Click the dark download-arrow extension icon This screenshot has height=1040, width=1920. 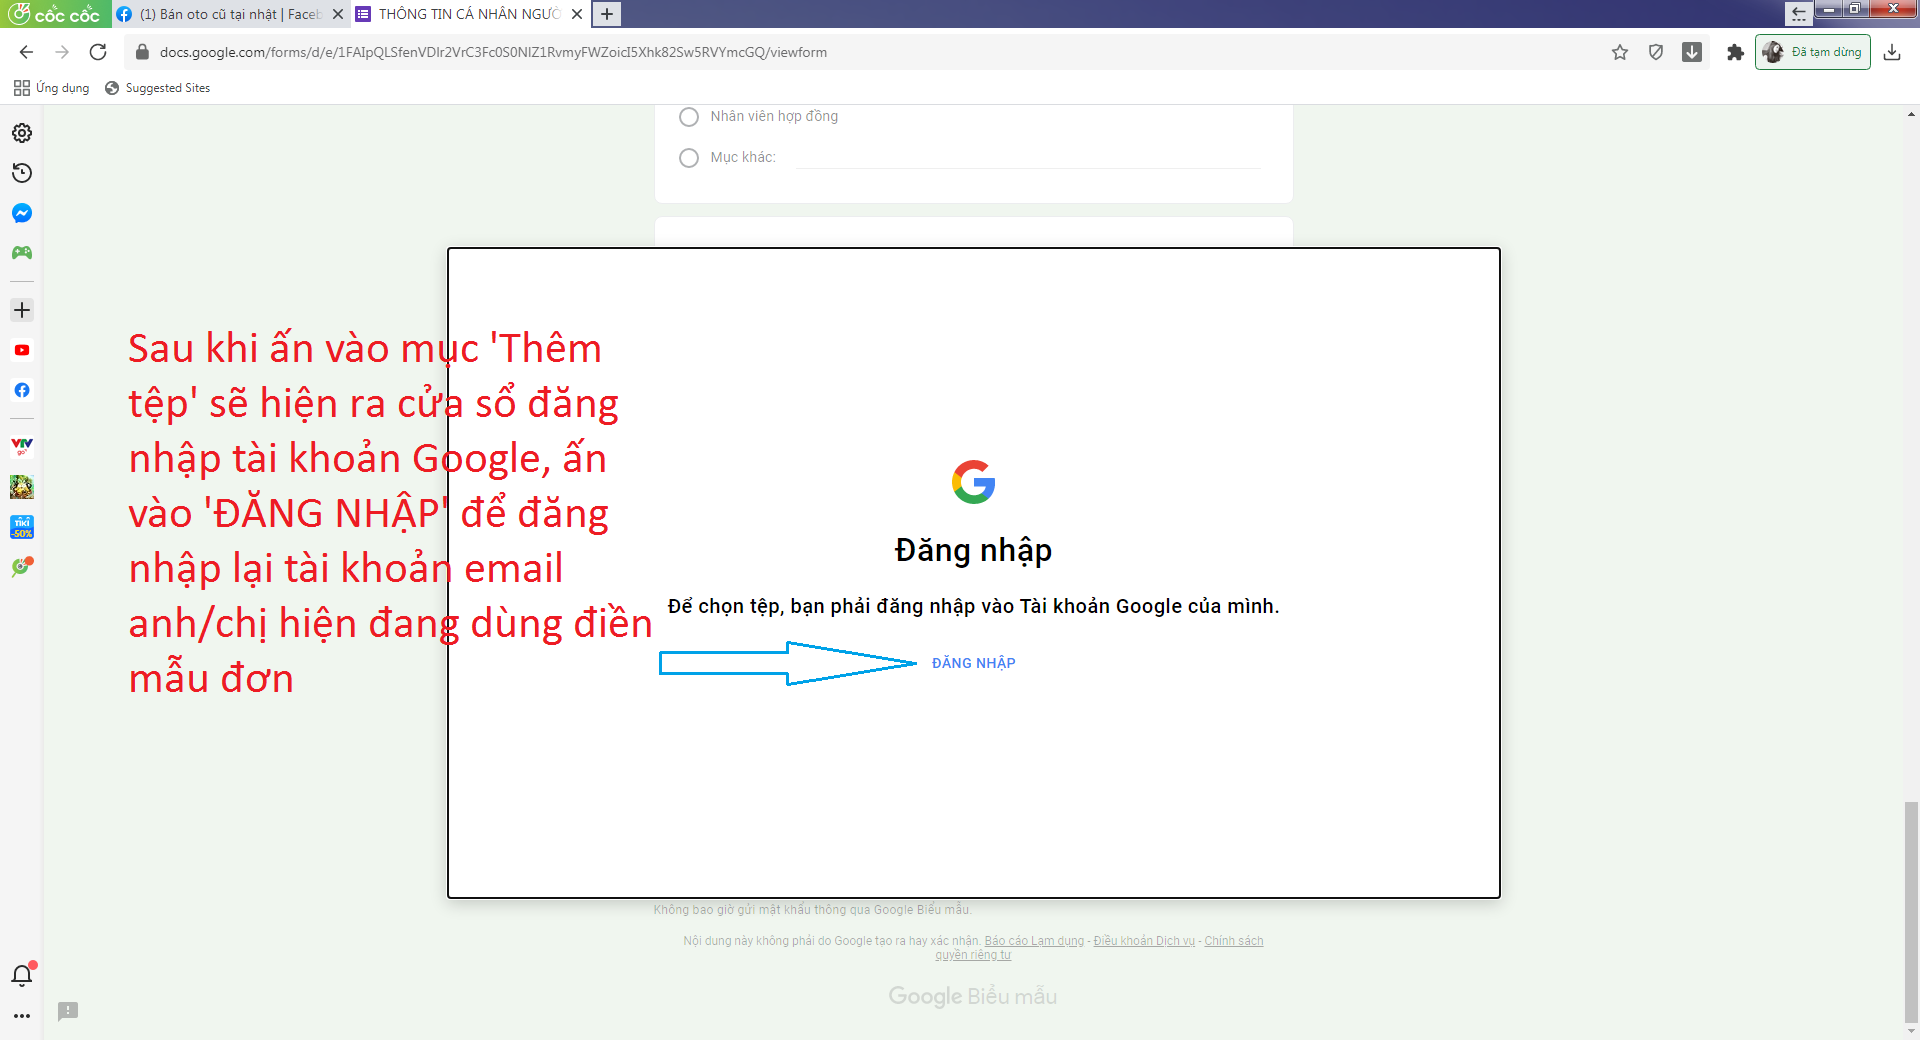(1692, 52)
